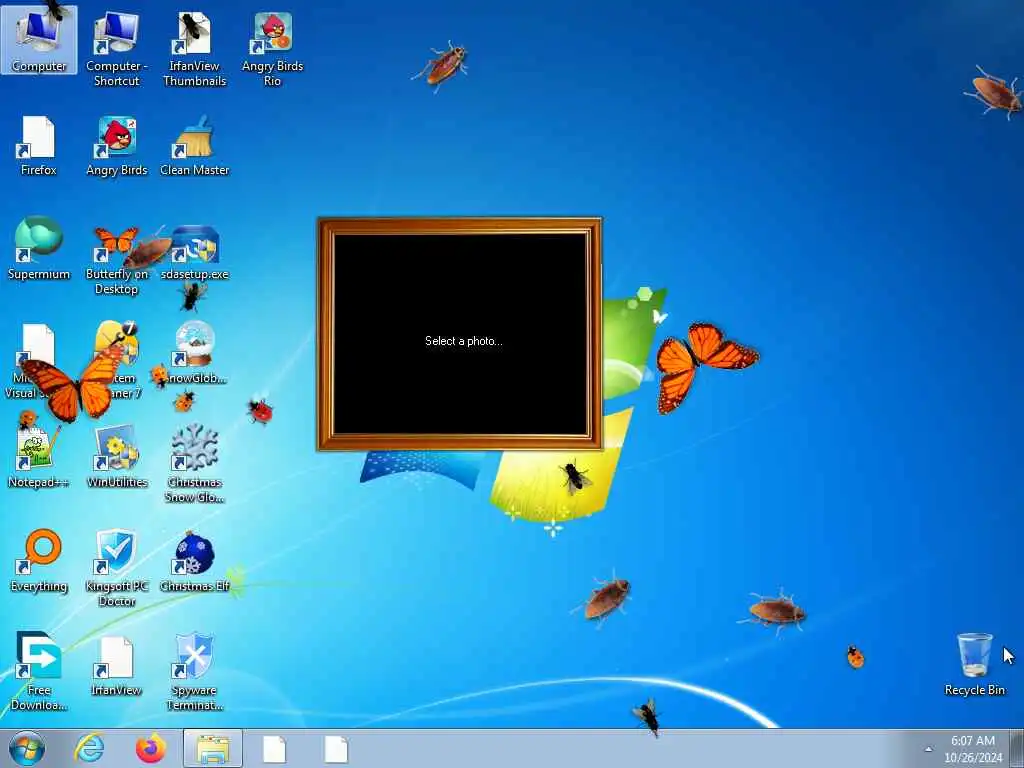Click the Christmas Elf ornament icon
Screen dimensions: 1024x768
(195, 560)
